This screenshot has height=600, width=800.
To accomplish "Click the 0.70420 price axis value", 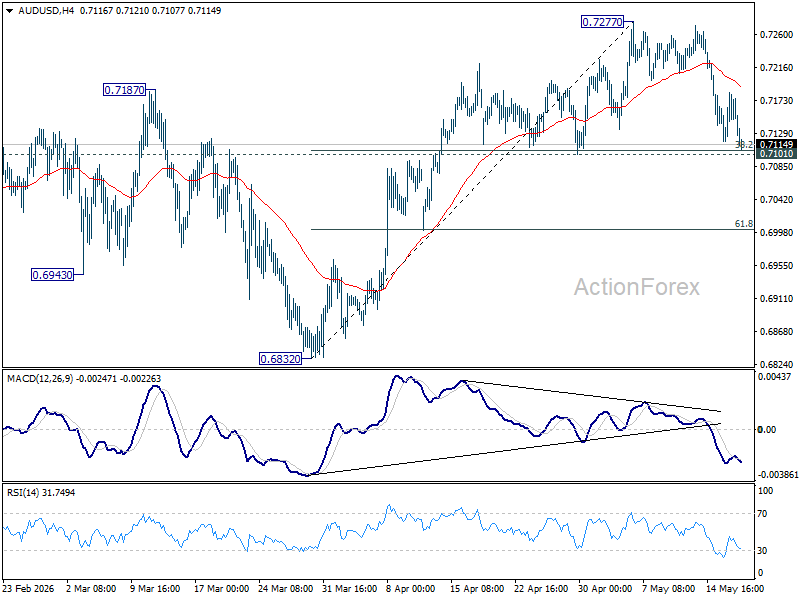I will (x=777, y=199).
